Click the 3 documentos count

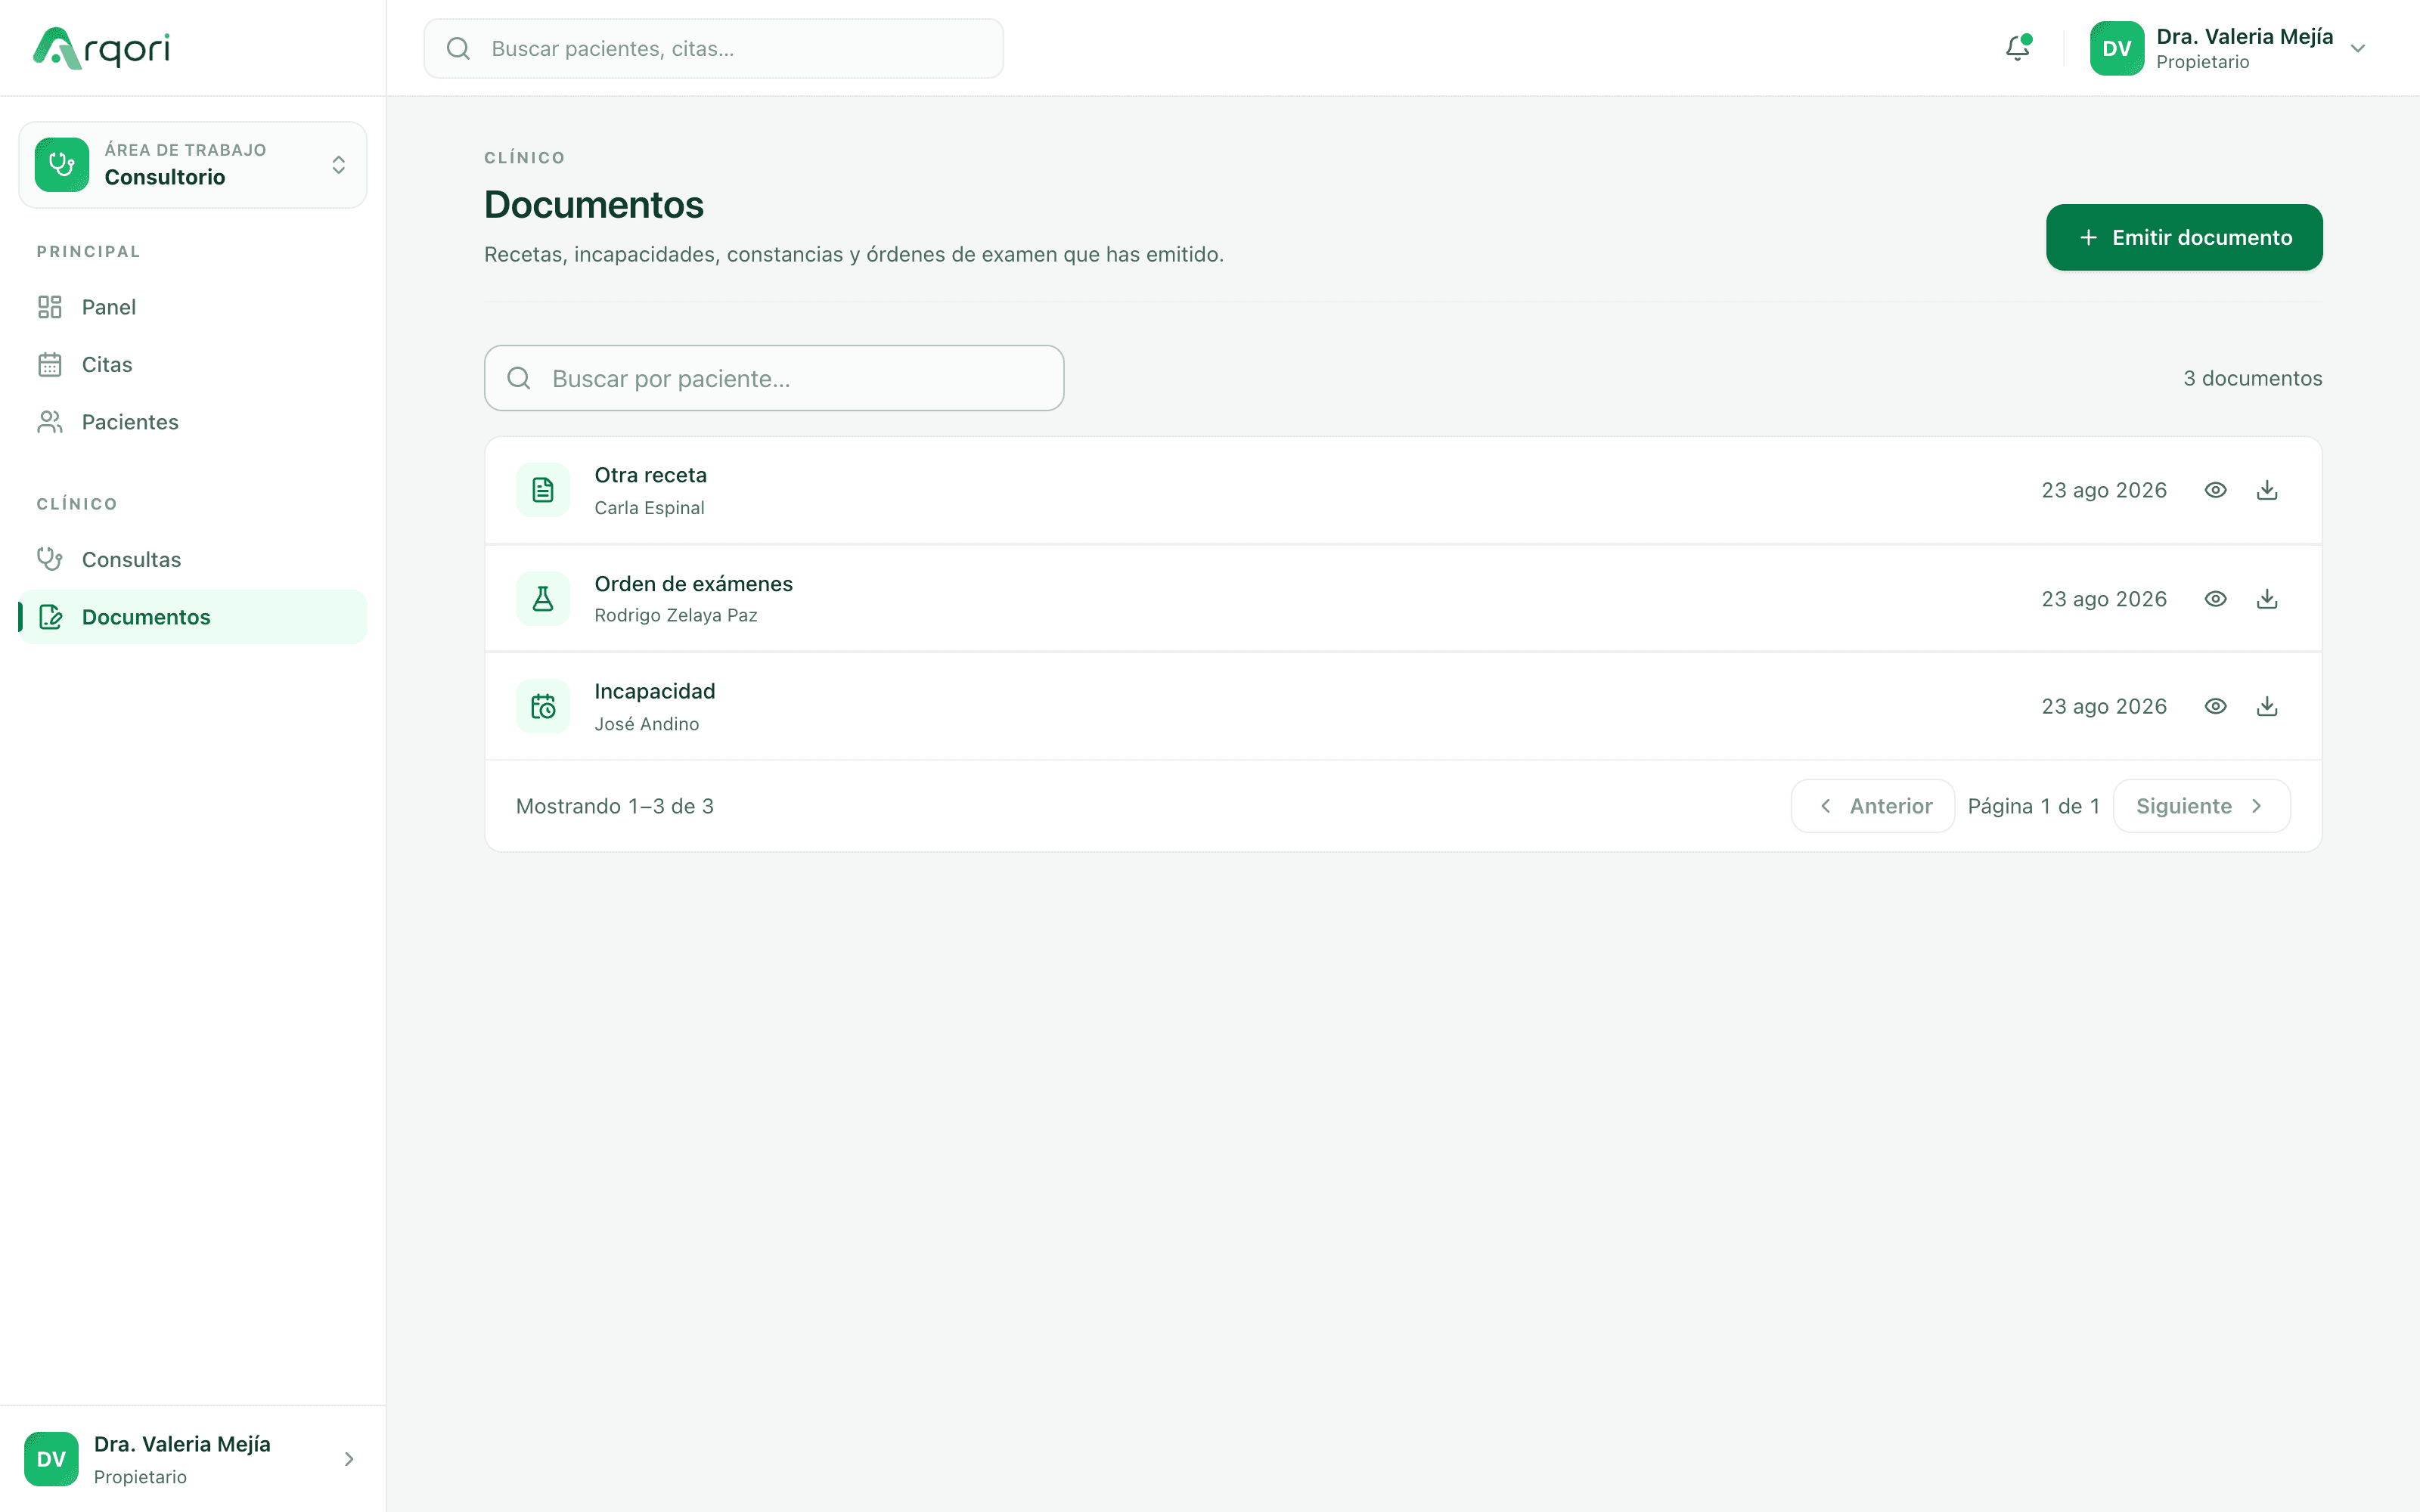pyautogui.click(x=2252, y=378)
